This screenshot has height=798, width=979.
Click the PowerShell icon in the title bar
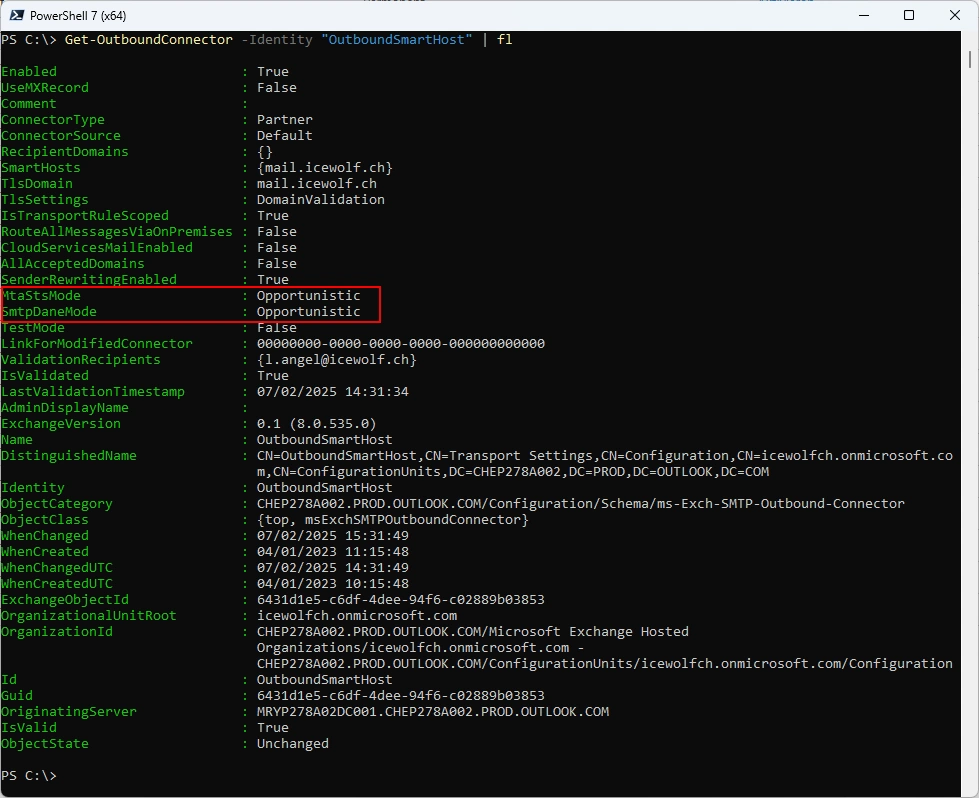coord(15,15)
